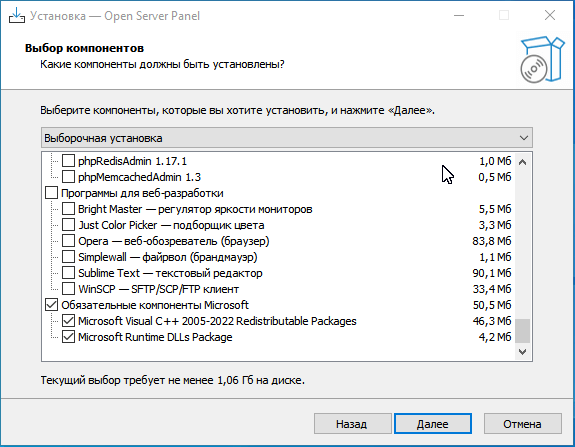Go to next step with Далее

click(x=433, y=424)
